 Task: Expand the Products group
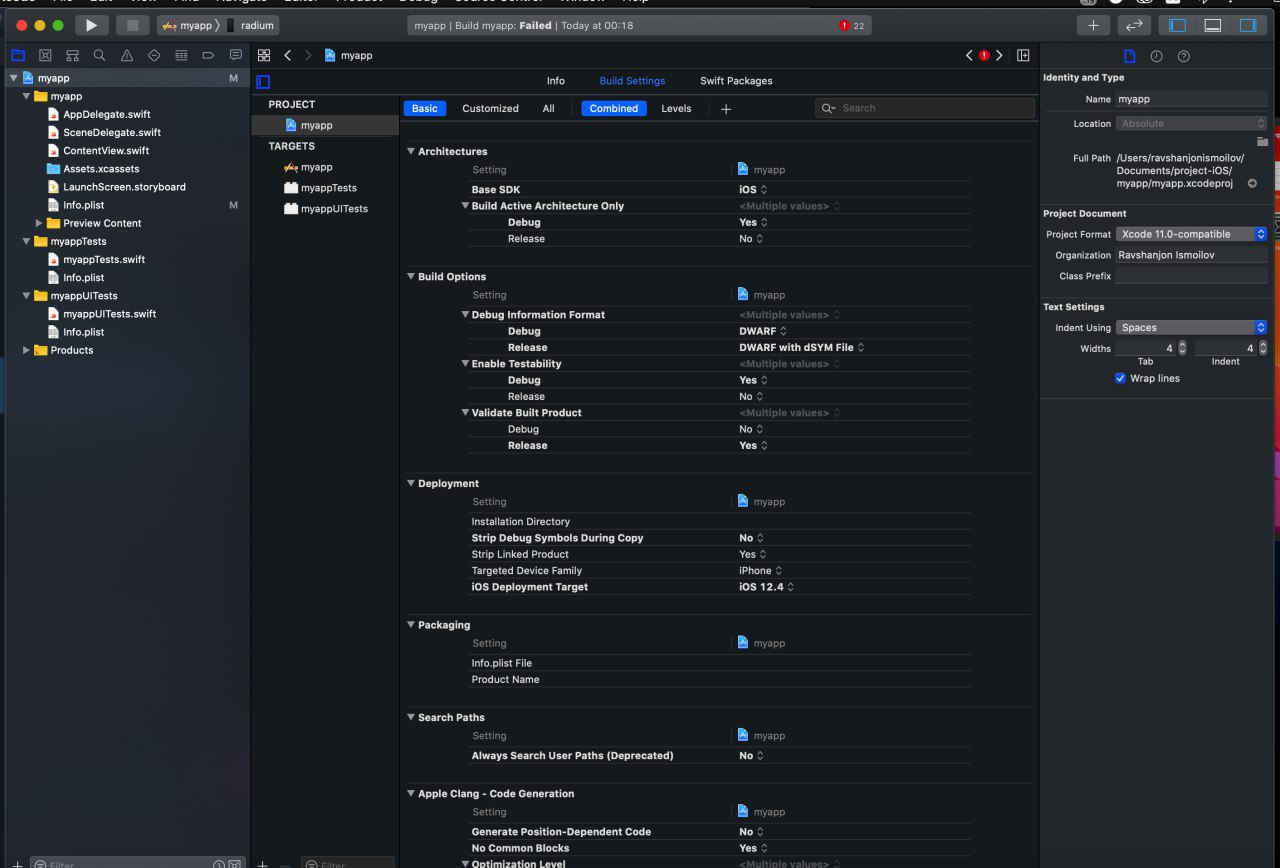26,350
